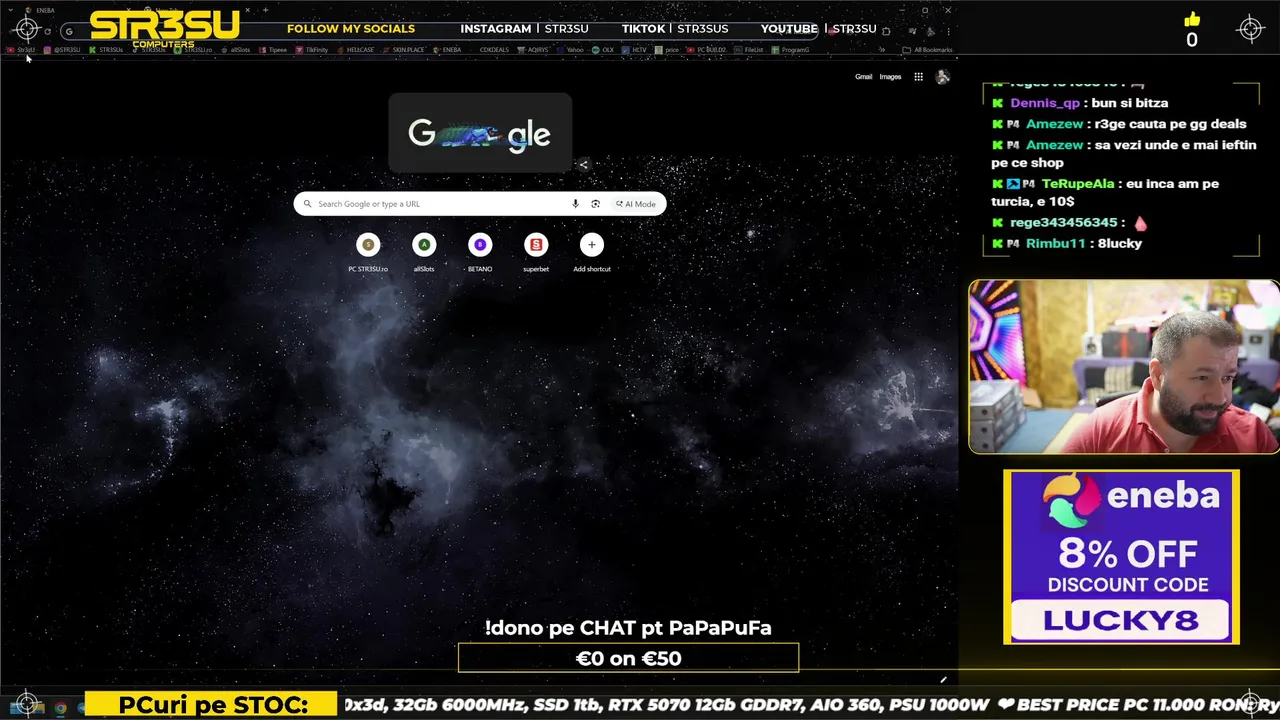Click the eneba LUCKY8 discount banner
This screenshot has width=1280, height=720.
(1121, 557)
